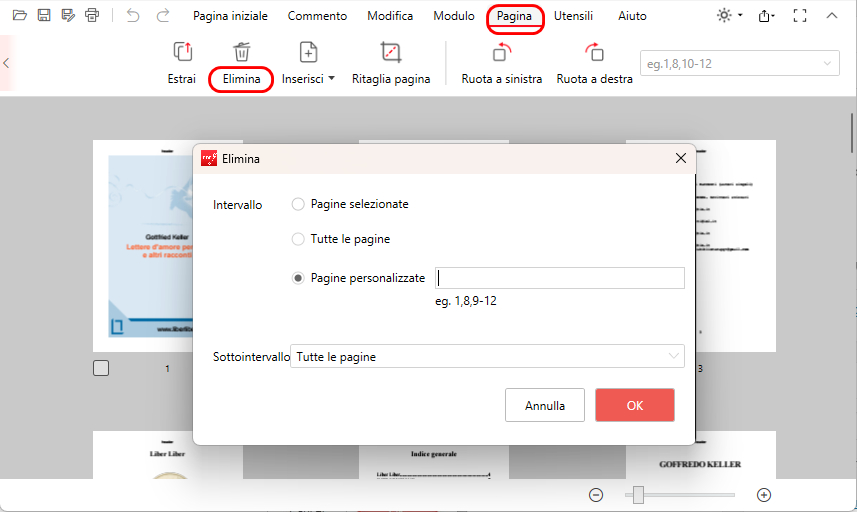The height and width of the screenshot is (512, 857).
Task: Select the page 1 cover thumbnail
Action: tap(143, 246)
